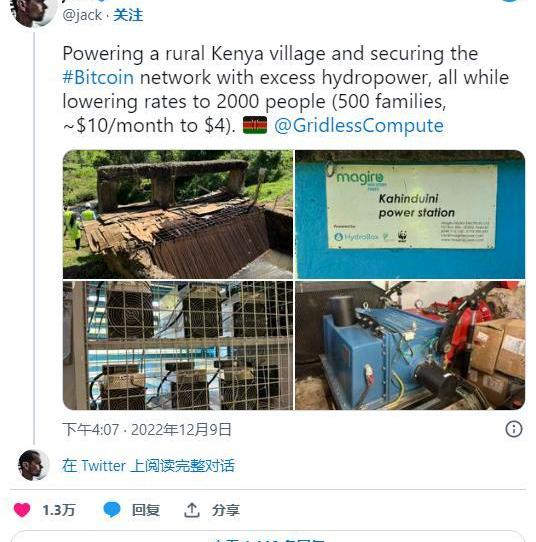Open the tweet info circle icon
The image size is (536, 542).
click(x=514, y=429)
